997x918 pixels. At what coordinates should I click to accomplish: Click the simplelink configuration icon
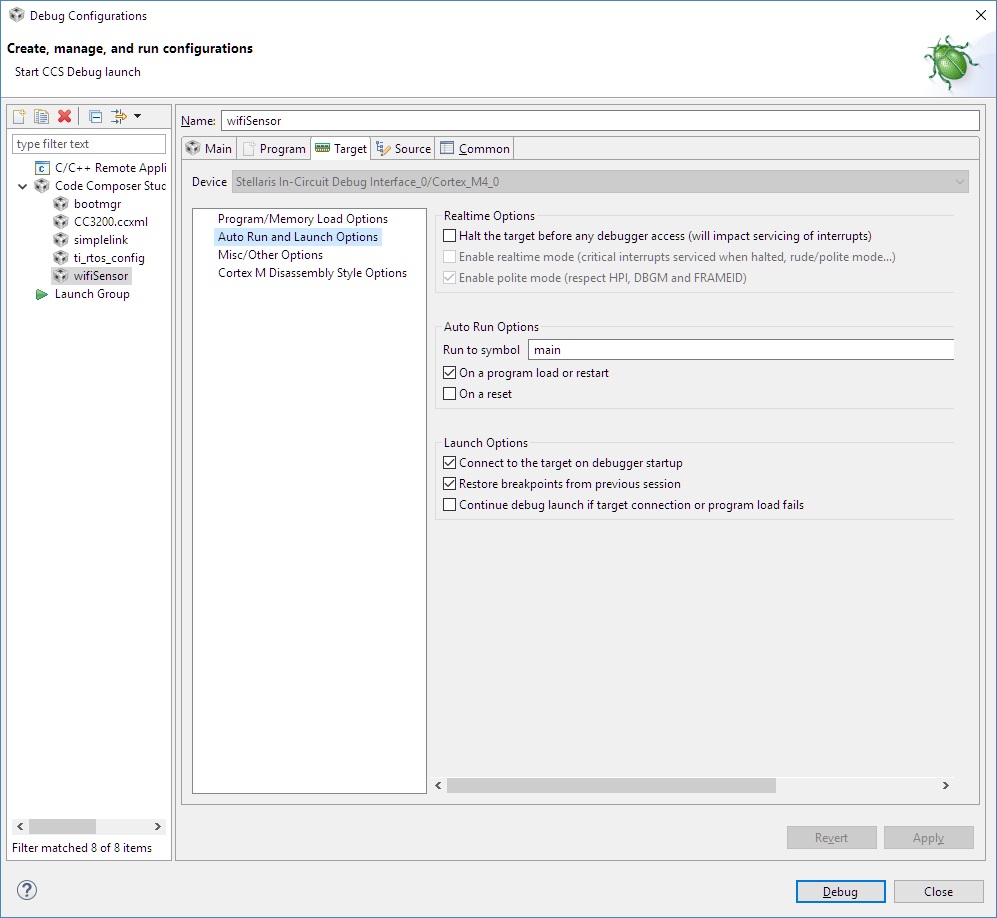point(61,240)
